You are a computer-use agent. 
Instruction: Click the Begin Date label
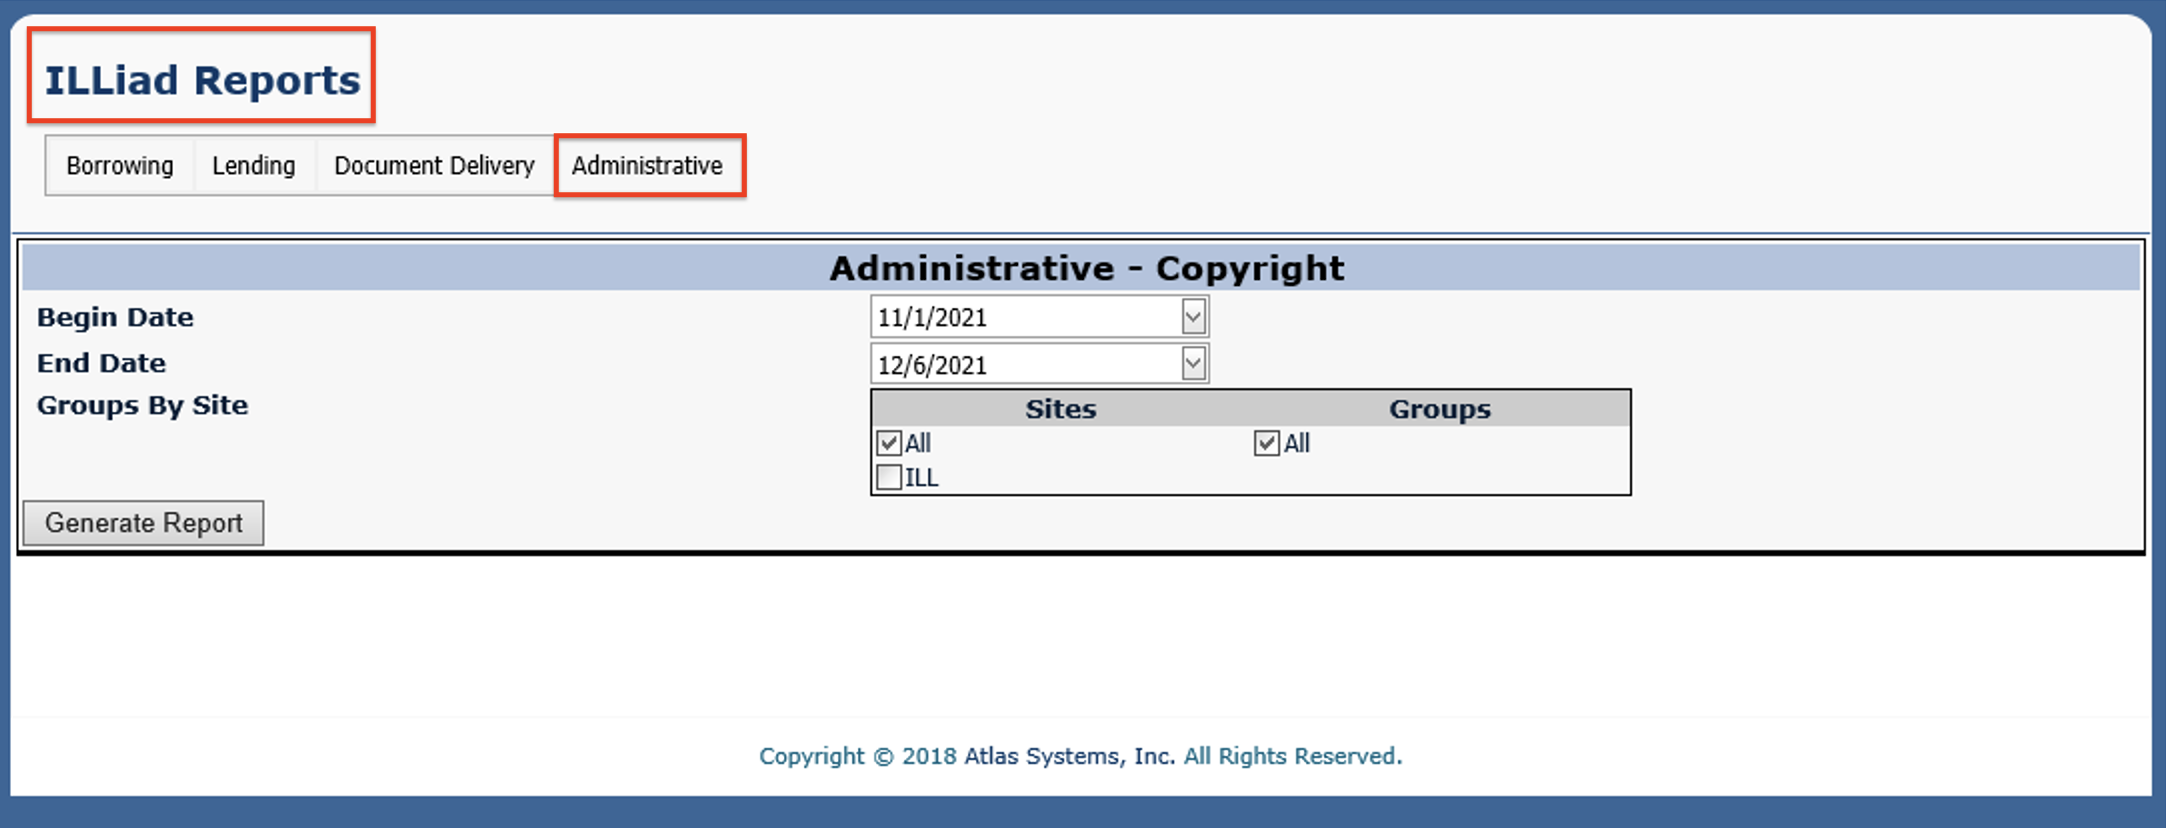(115, 318)
